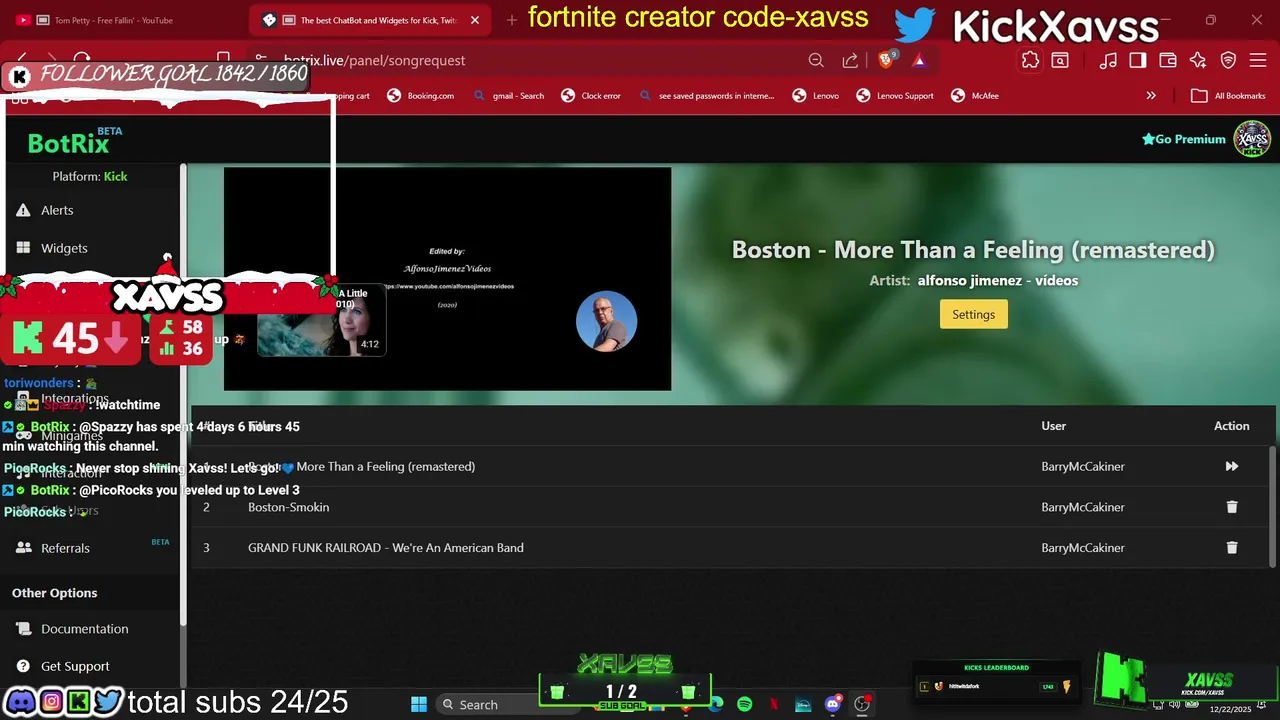Toggle the browser sidebar panel icon

click(x=1138, y=60)
